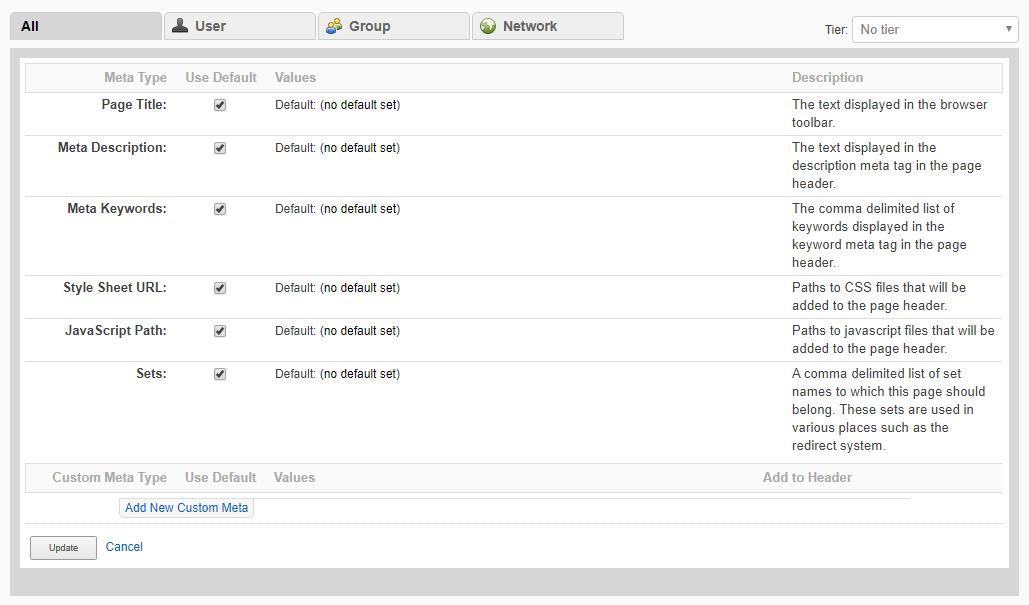Uncheck Use Default for Sets

220,374
